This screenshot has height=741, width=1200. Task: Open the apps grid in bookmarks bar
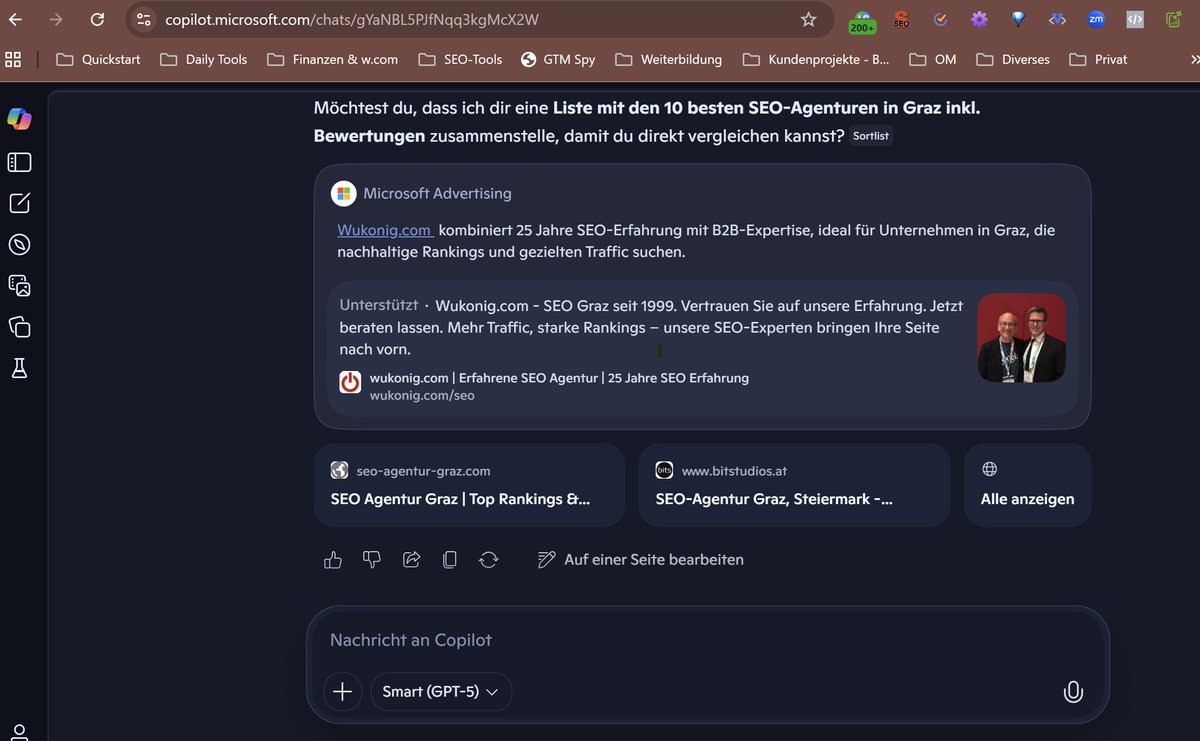click(13, 59)
